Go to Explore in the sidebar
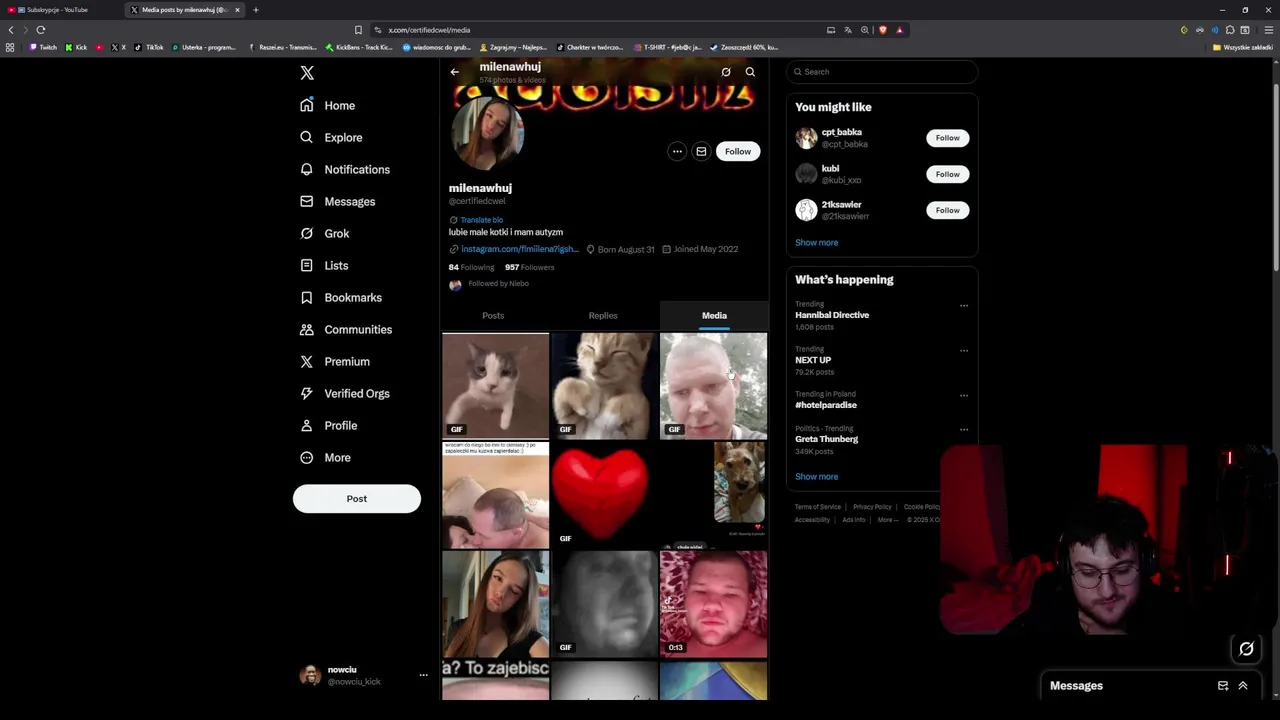This screenshot has width=1280, height=720. pos(332,137)
